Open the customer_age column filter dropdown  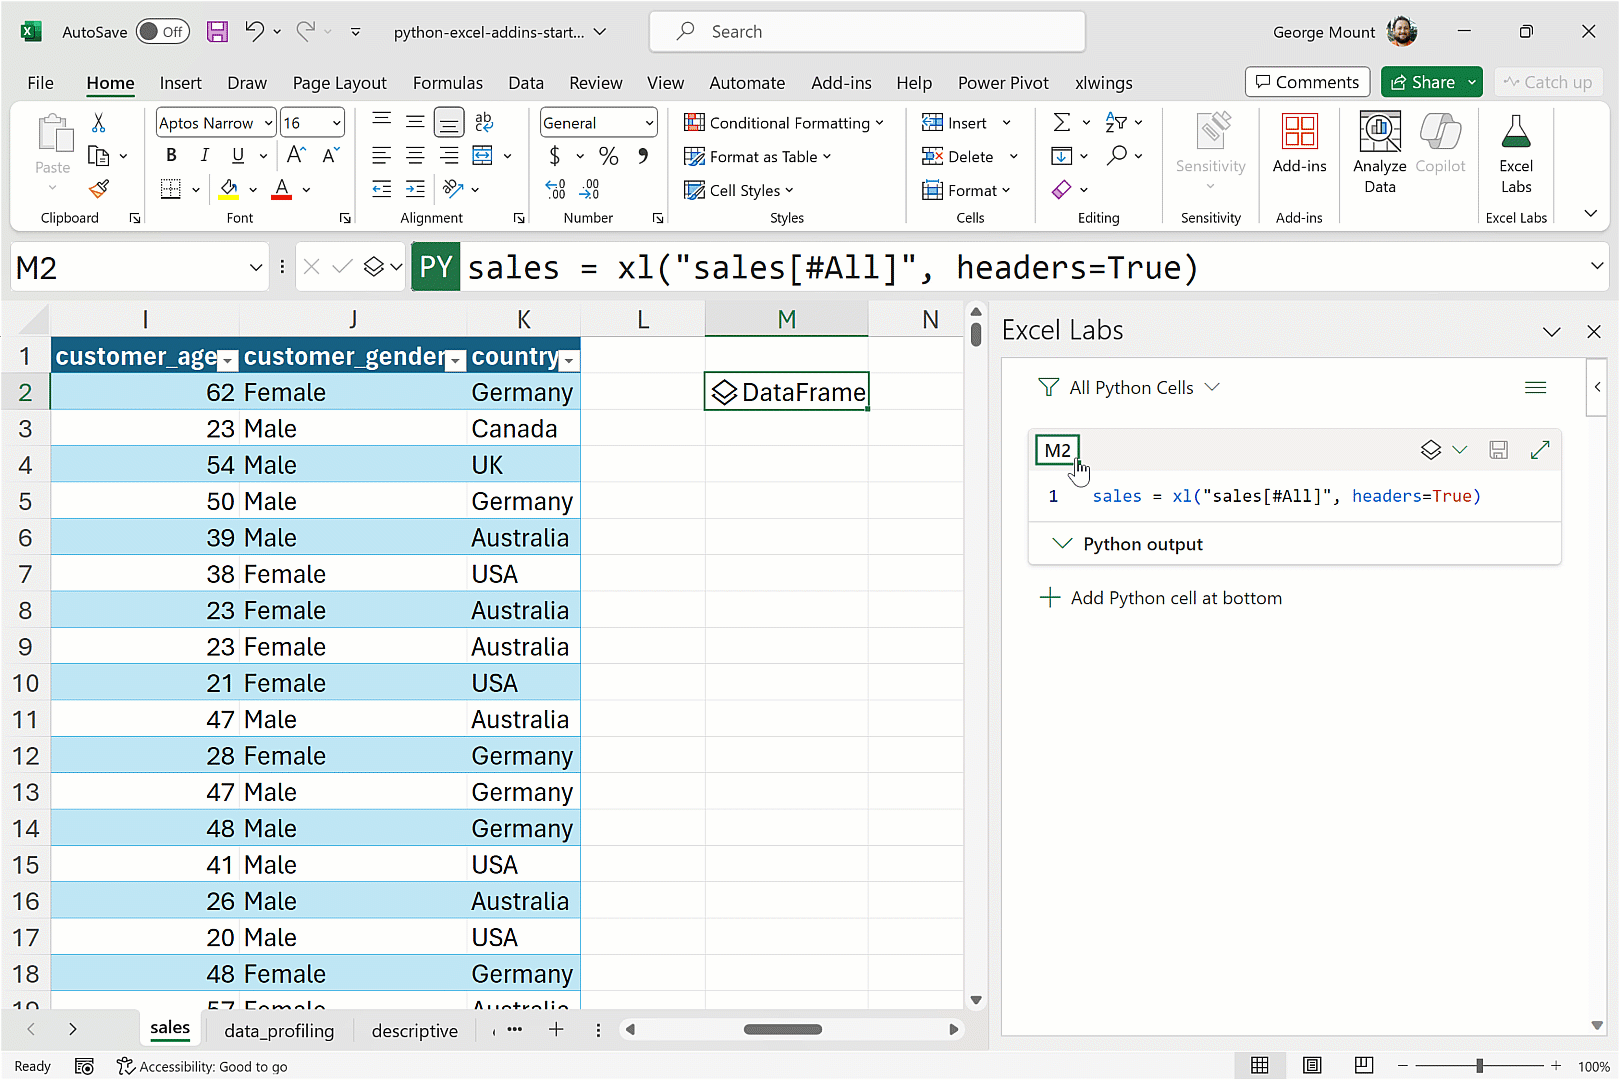pos(228,361)
